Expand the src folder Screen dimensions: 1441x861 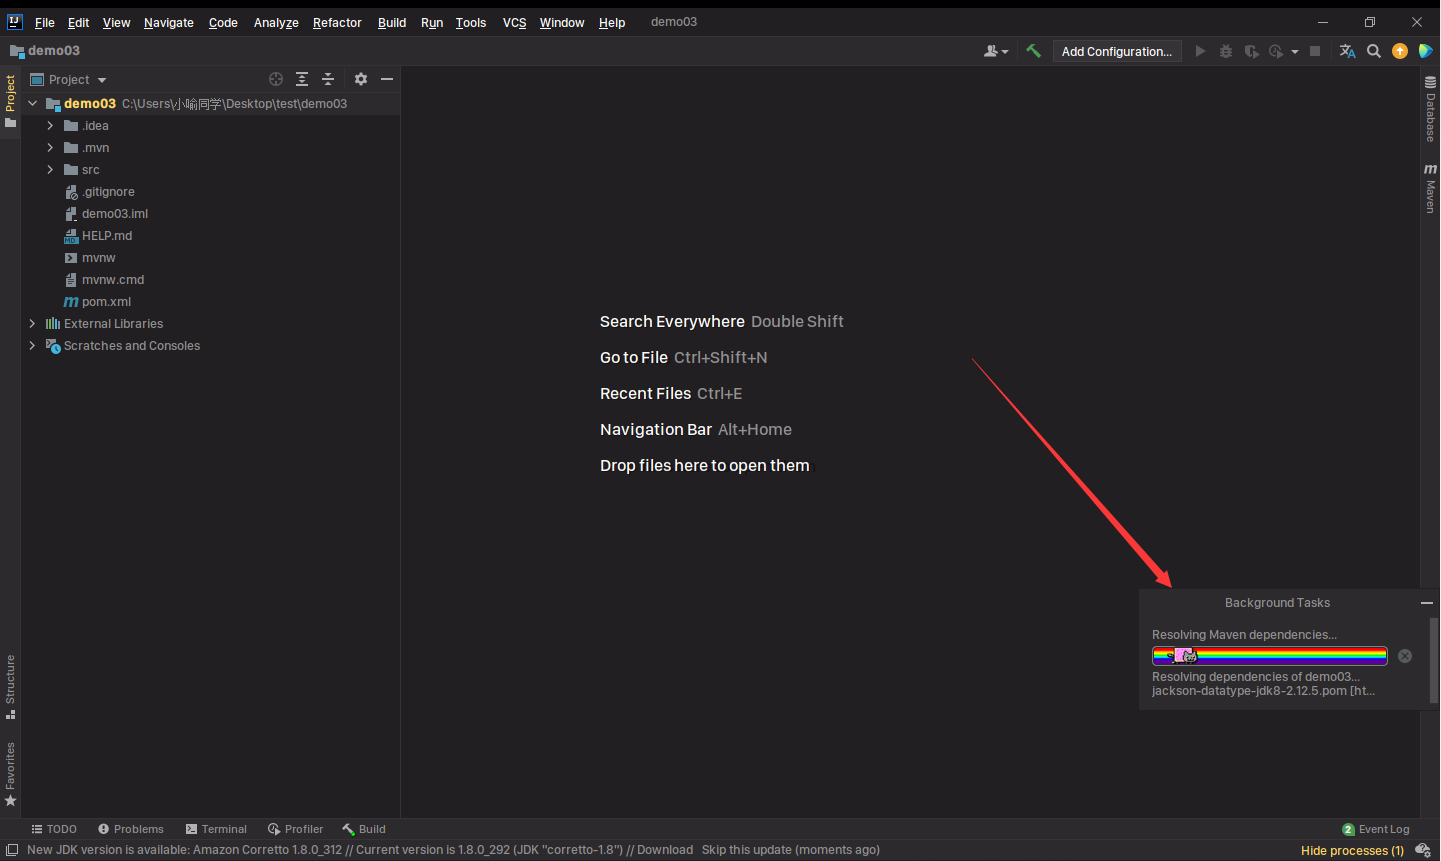pyautogui.click(x=50, y=170)
